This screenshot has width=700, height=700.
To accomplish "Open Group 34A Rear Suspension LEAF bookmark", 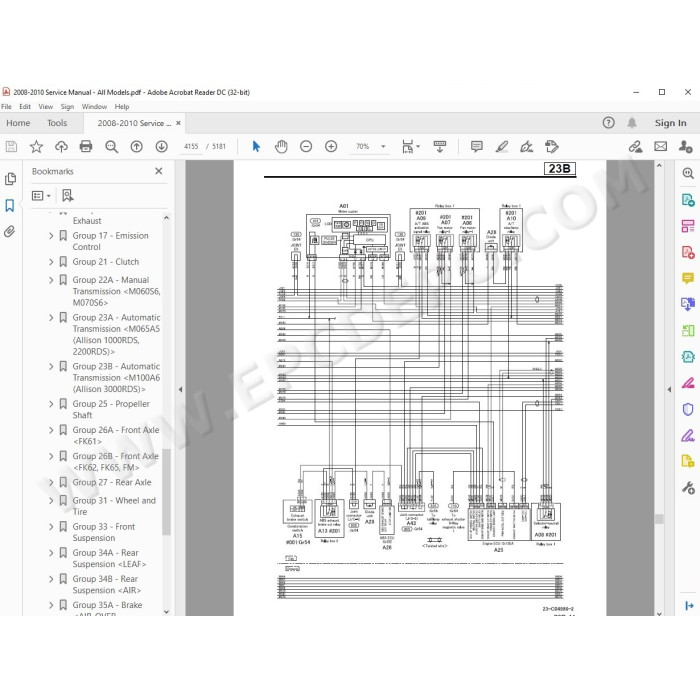I will [x=109, y=558].
